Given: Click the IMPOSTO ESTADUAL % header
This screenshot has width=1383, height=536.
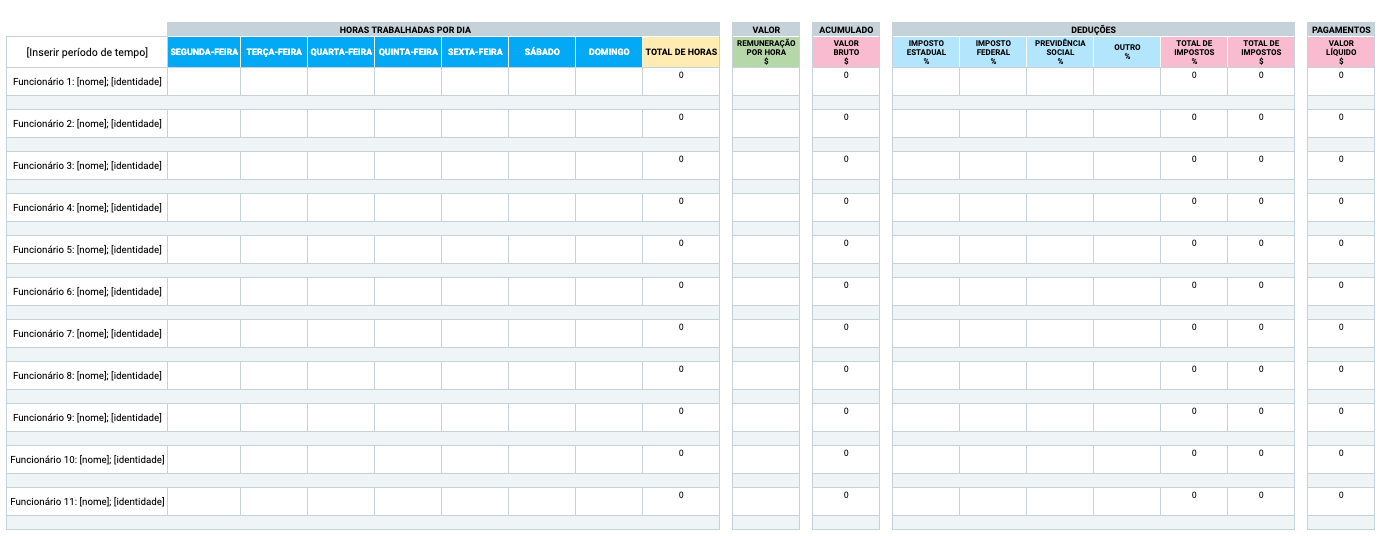Looking at the screenshot, I should (926, 52).
